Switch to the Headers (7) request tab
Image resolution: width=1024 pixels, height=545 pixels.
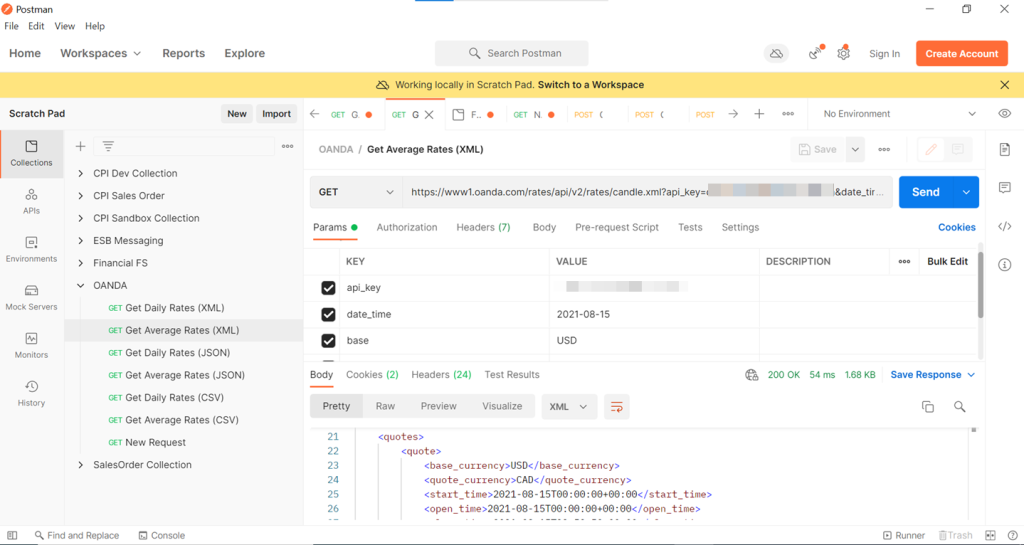[483, 227]
